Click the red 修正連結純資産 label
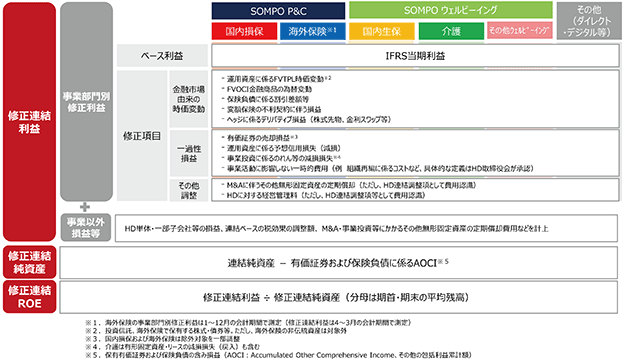This screenshot has width=624, height=360. (29, 262)
